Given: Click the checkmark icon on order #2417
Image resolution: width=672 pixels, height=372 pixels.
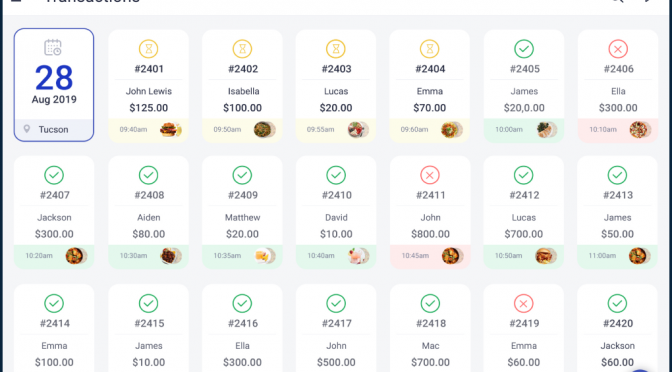Looking at the screenshot, I should coord(336,303).
